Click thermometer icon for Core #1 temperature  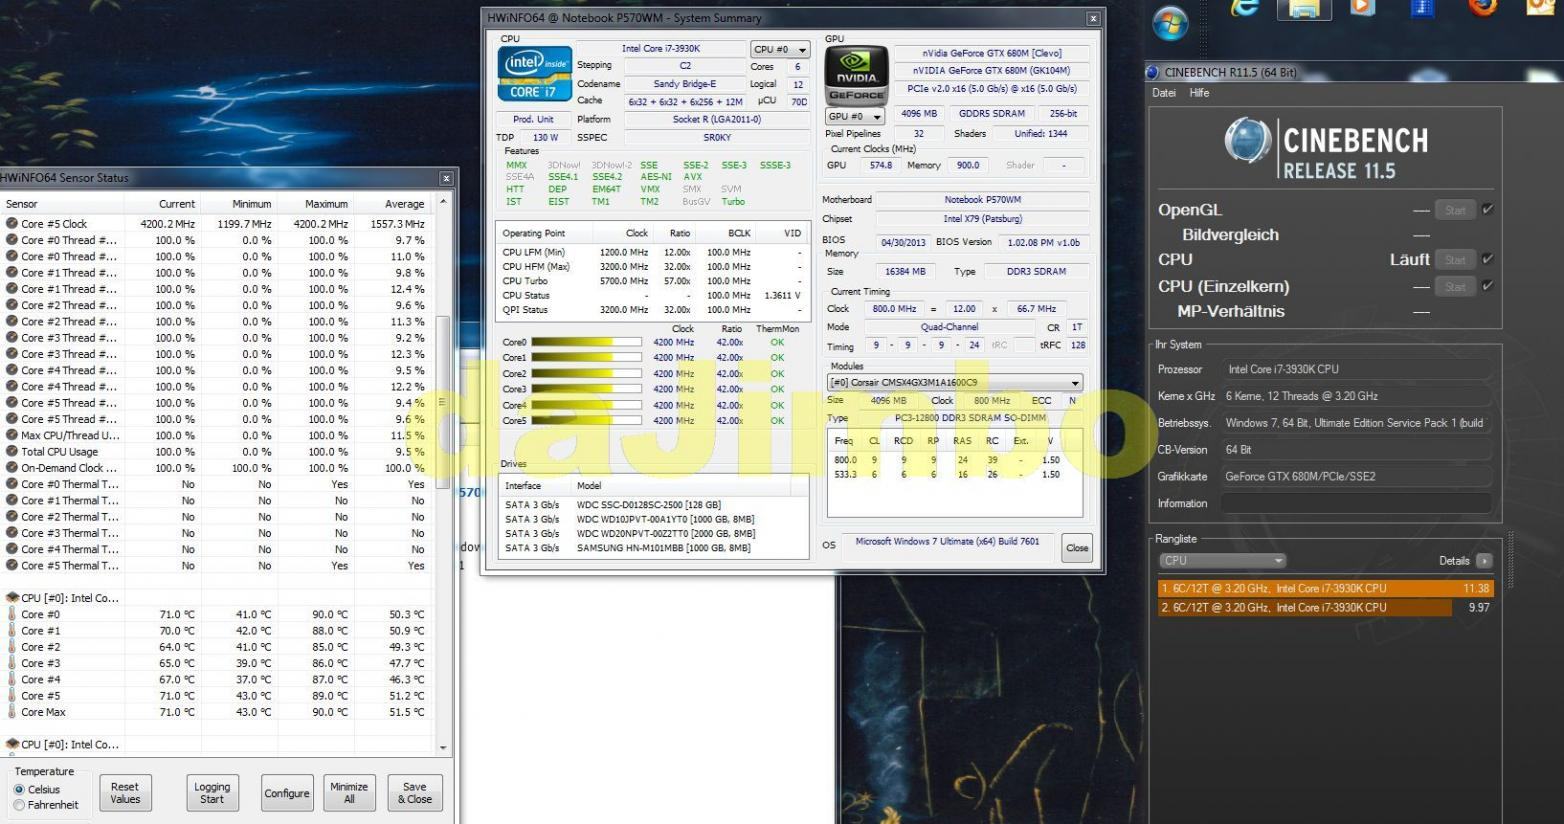[x=12, y=631]
